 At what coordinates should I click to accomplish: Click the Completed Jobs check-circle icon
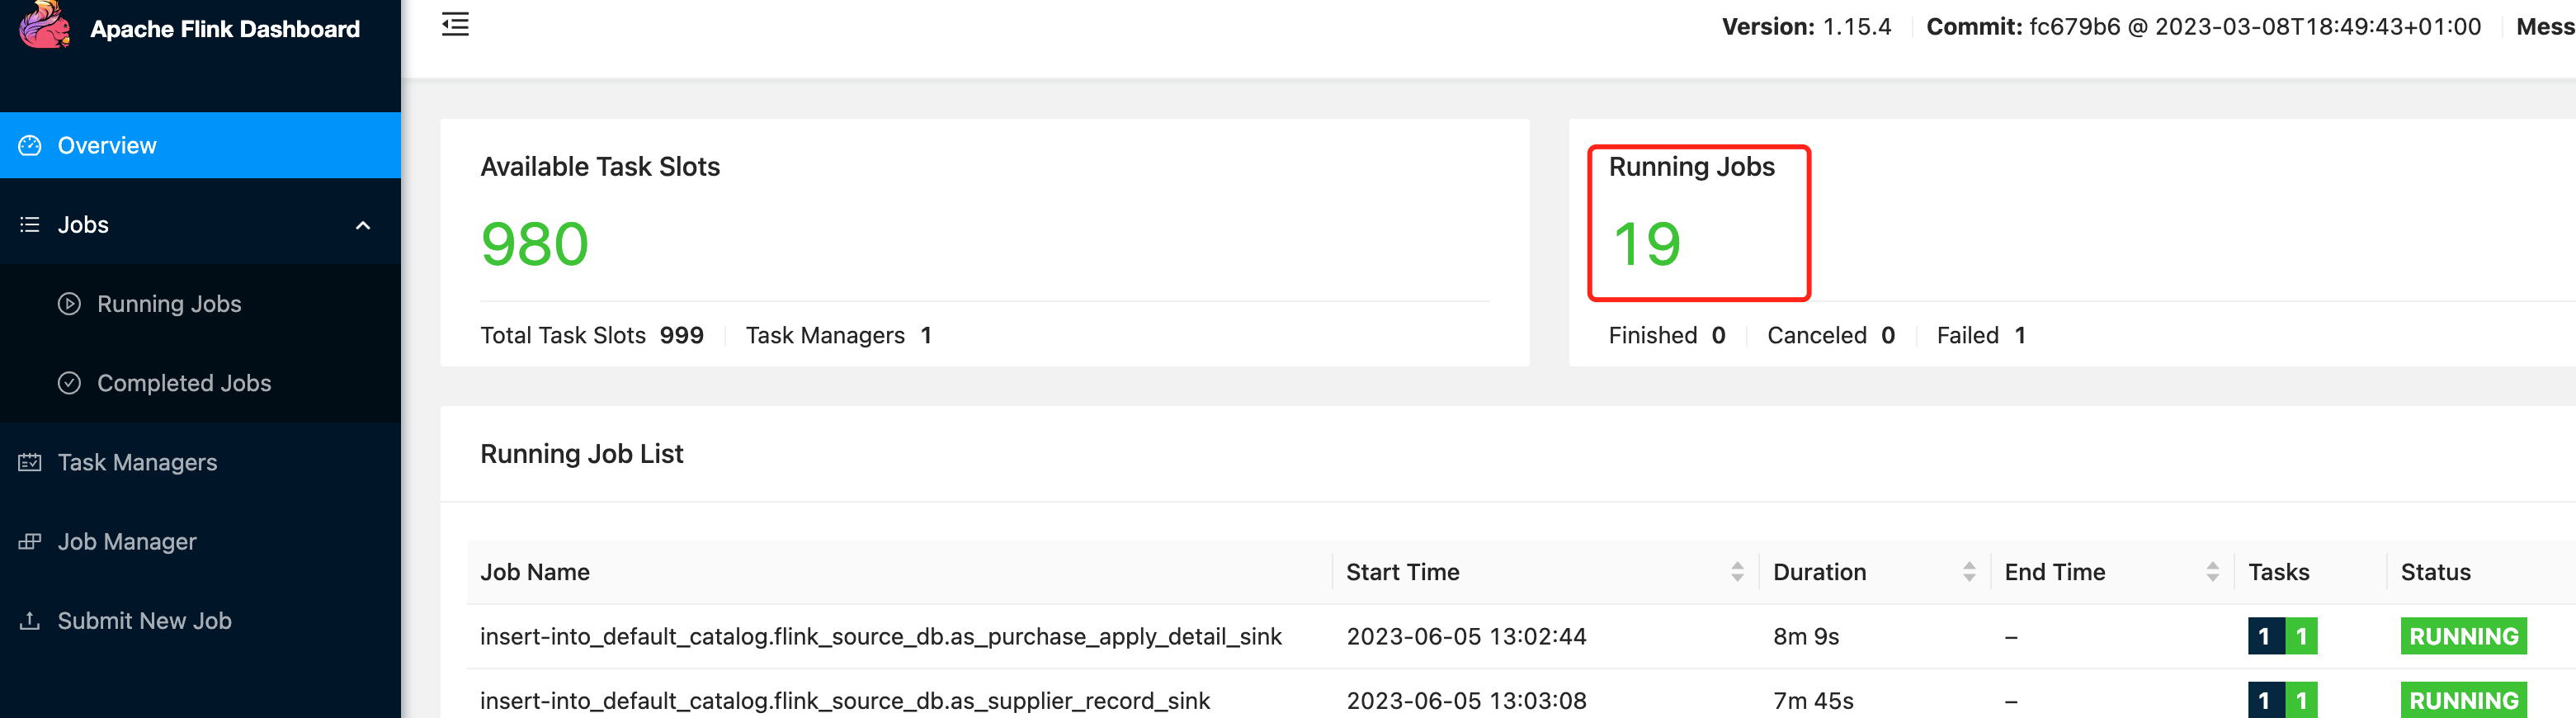(69, 383)
